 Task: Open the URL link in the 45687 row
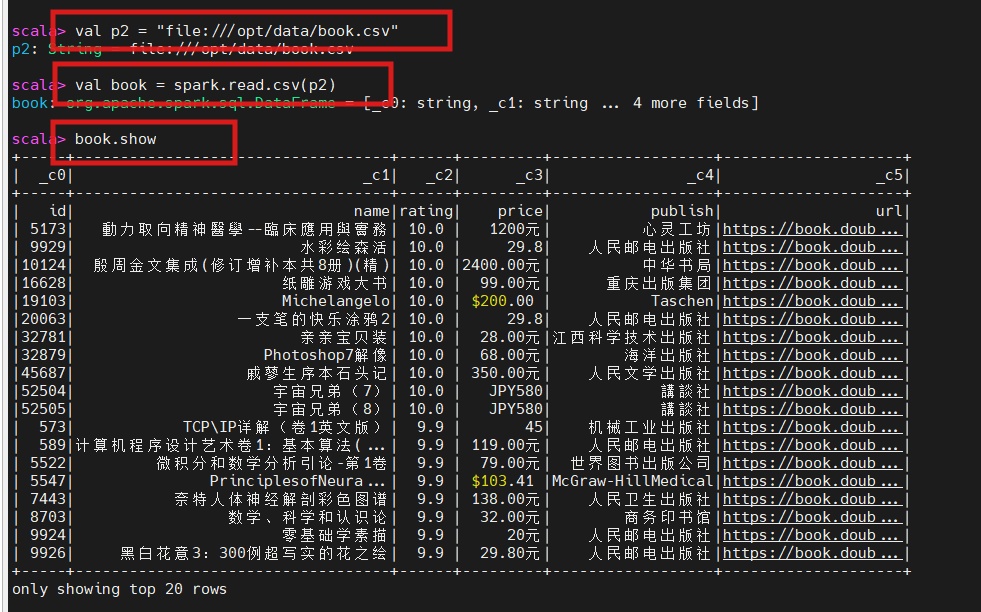(811, 374)
